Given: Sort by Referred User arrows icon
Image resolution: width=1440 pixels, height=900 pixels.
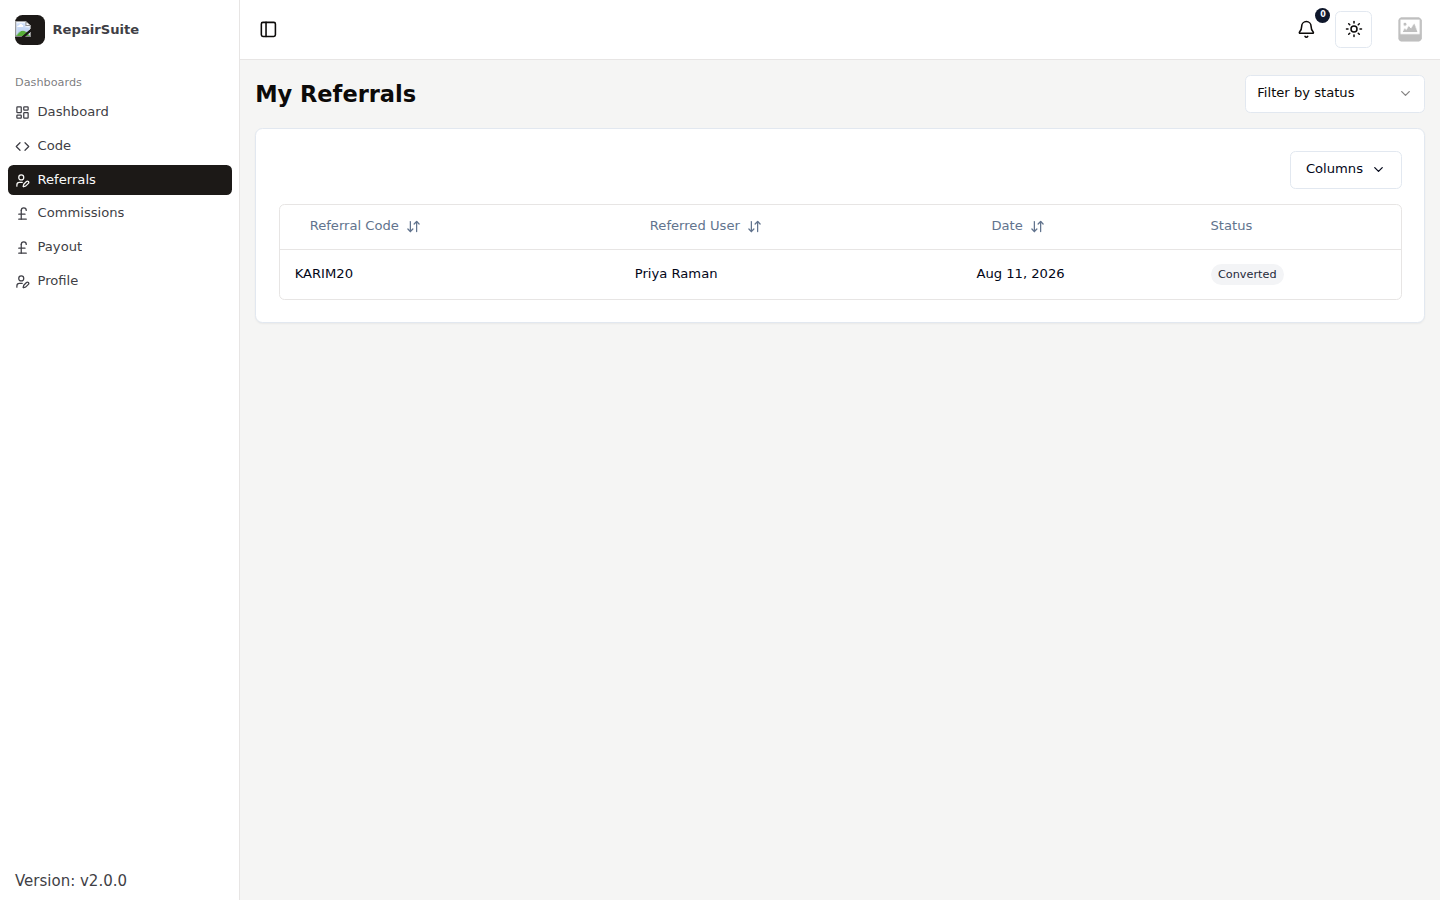Looking at the screenshot, I should coord(754,227).
